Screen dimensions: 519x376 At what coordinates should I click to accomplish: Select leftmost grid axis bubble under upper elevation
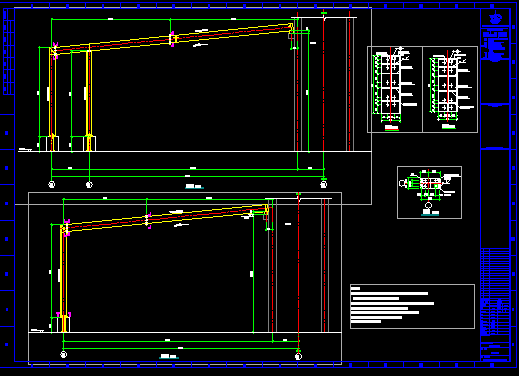click(x=52, y=184)
